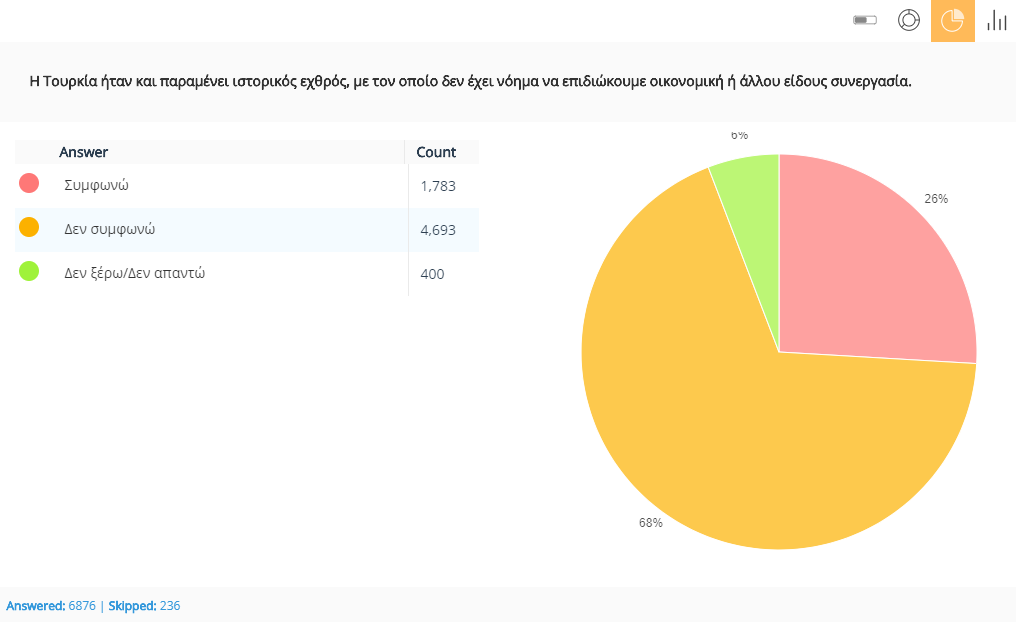
Task: Click the Skipped: 236 link
Action: 143,606
